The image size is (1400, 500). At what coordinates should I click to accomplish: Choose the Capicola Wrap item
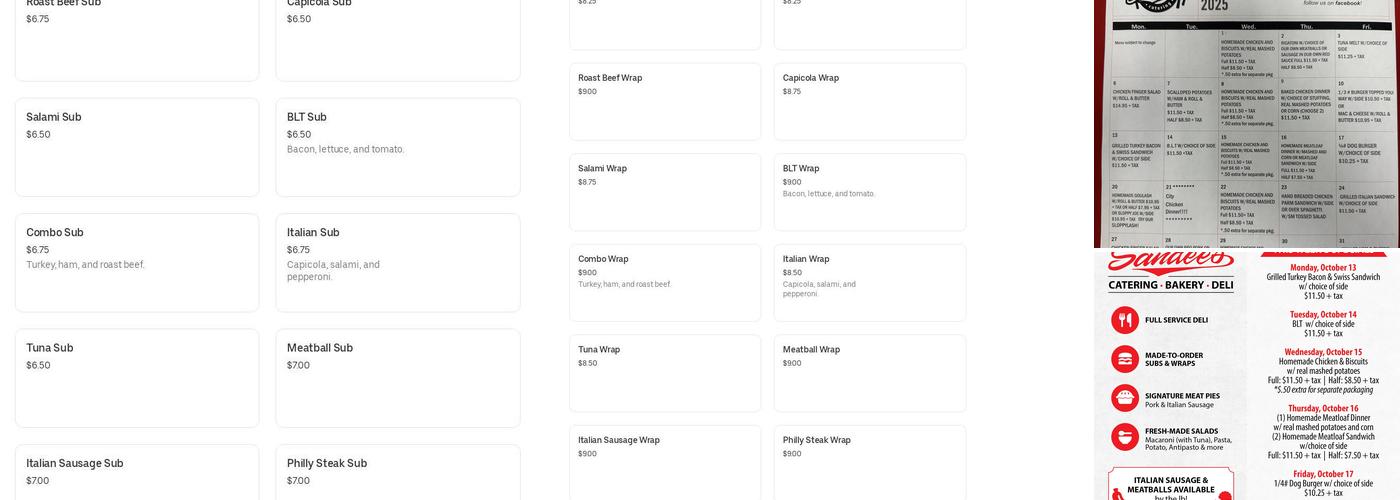(x=870, y=102)
